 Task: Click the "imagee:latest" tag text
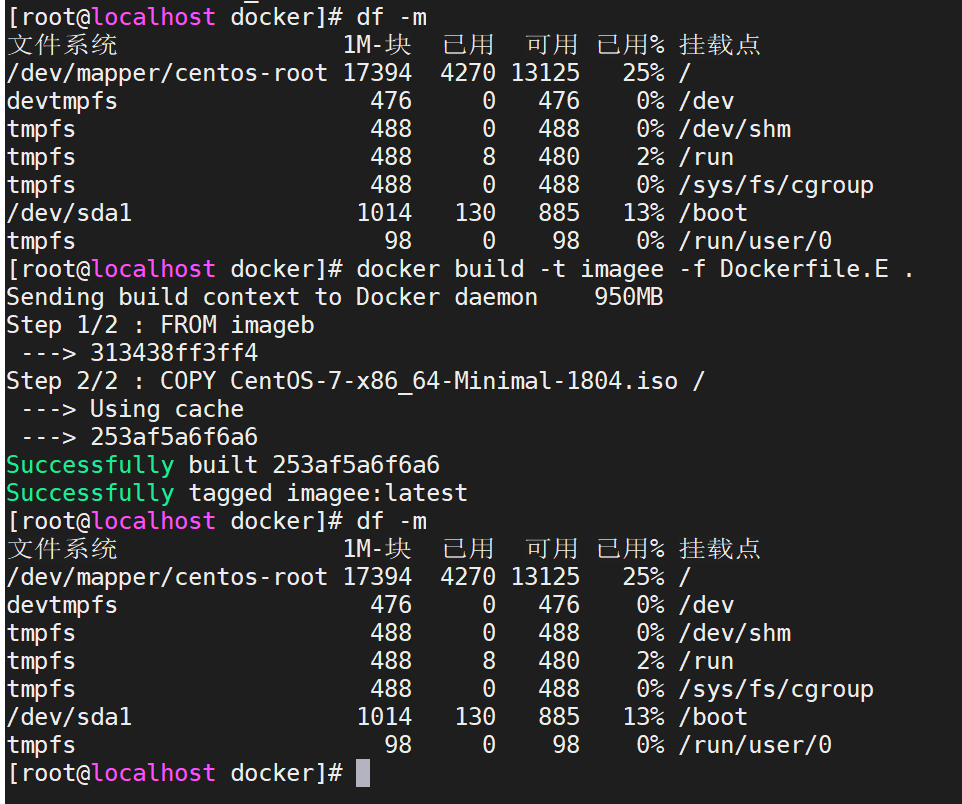pyautogui.click(x=376, y=493)
